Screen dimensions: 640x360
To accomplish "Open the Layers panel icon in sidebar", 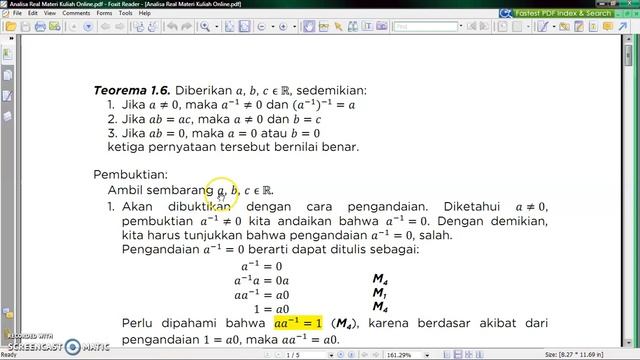I will click(x=8, y=116).
